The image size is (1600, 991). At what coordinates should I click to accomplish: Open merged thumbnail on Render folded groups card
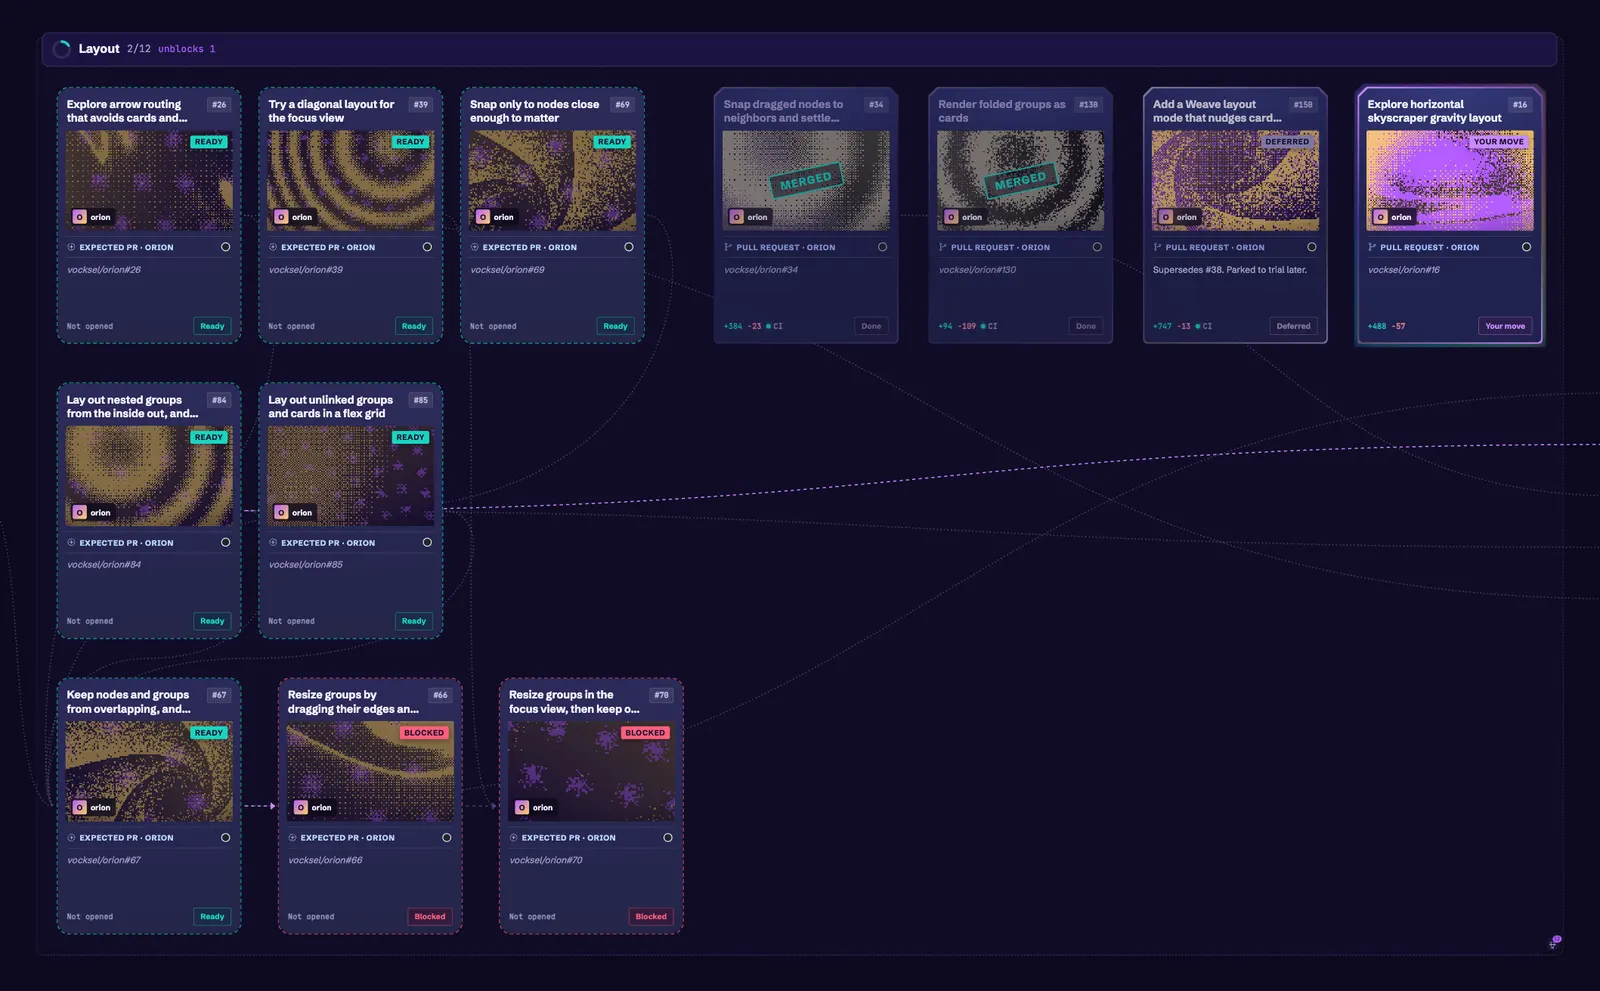[1020, 181]
